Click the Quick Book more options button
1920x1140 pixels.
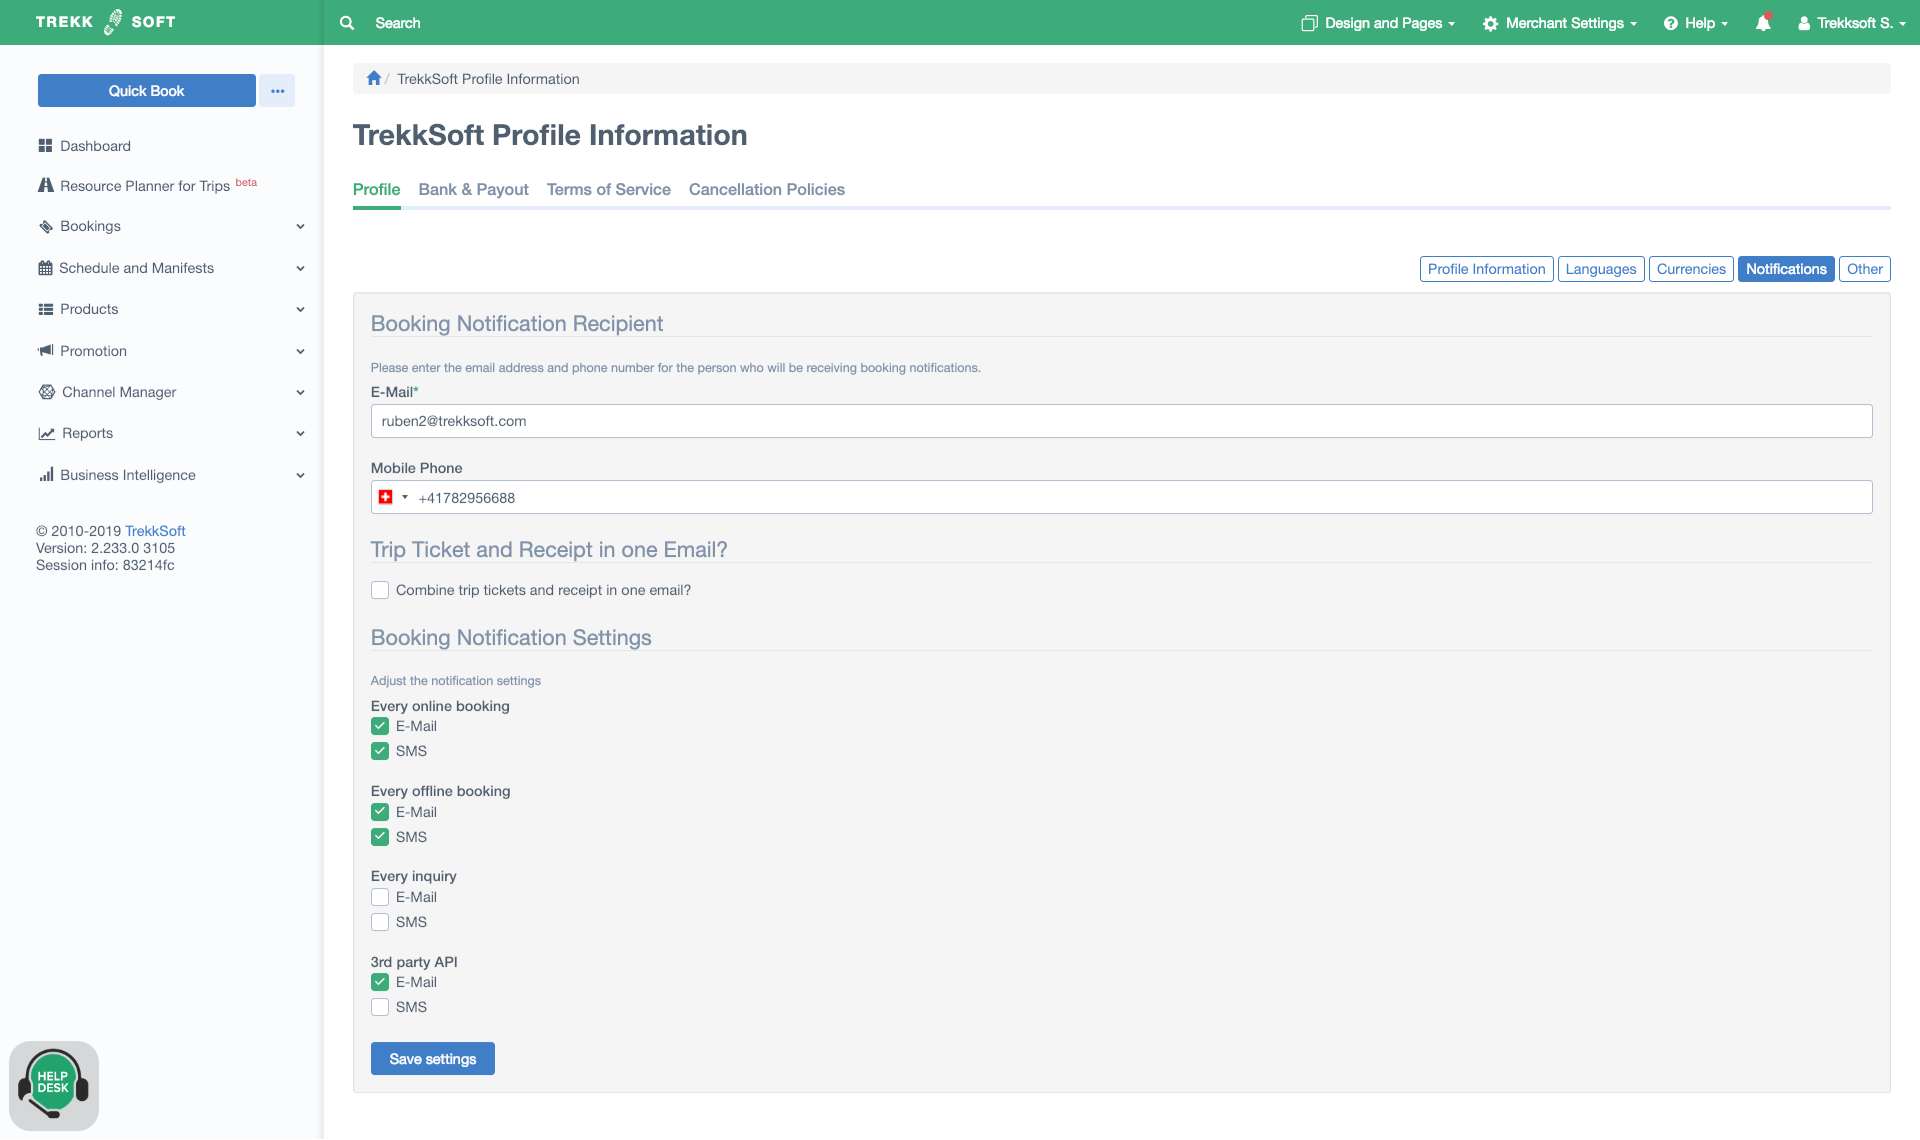(x=277, y=91)
